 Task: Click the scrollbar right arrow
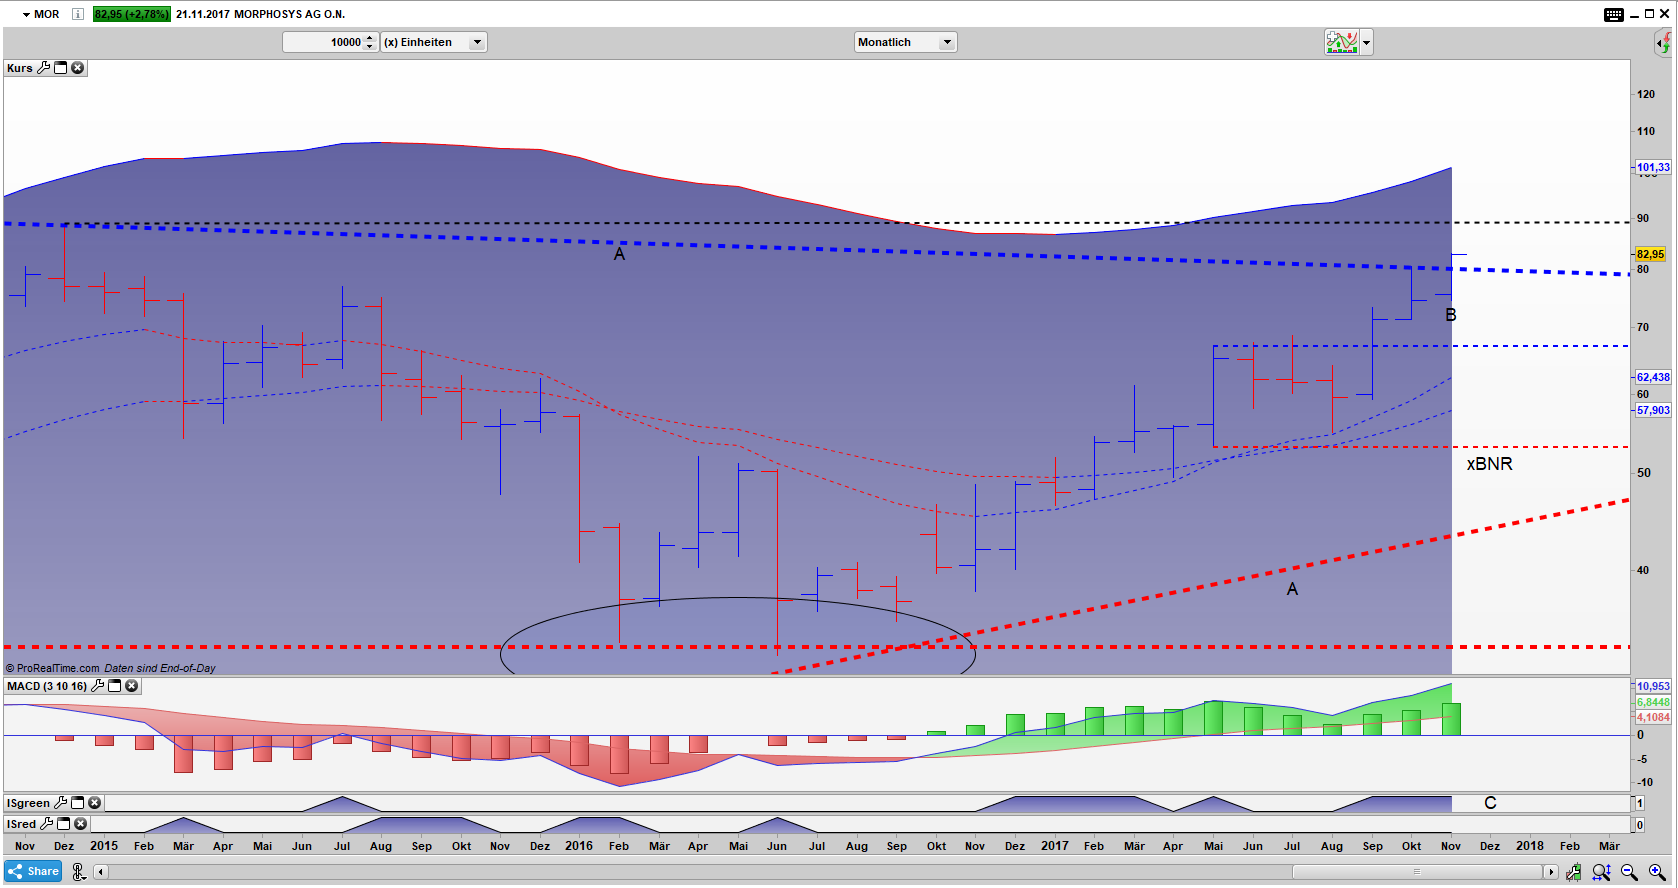click(x=1551, y=872)
